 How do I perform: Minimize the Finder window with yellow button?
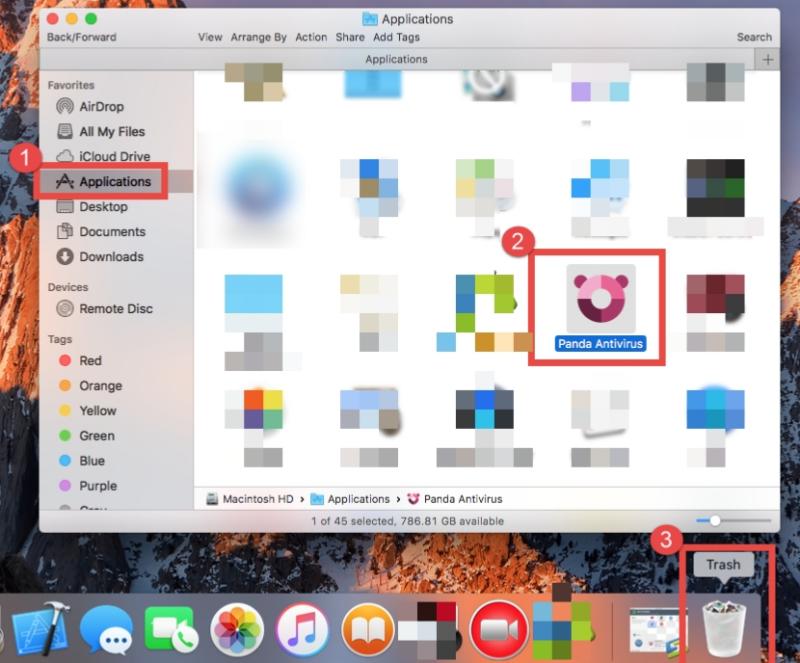71,19
